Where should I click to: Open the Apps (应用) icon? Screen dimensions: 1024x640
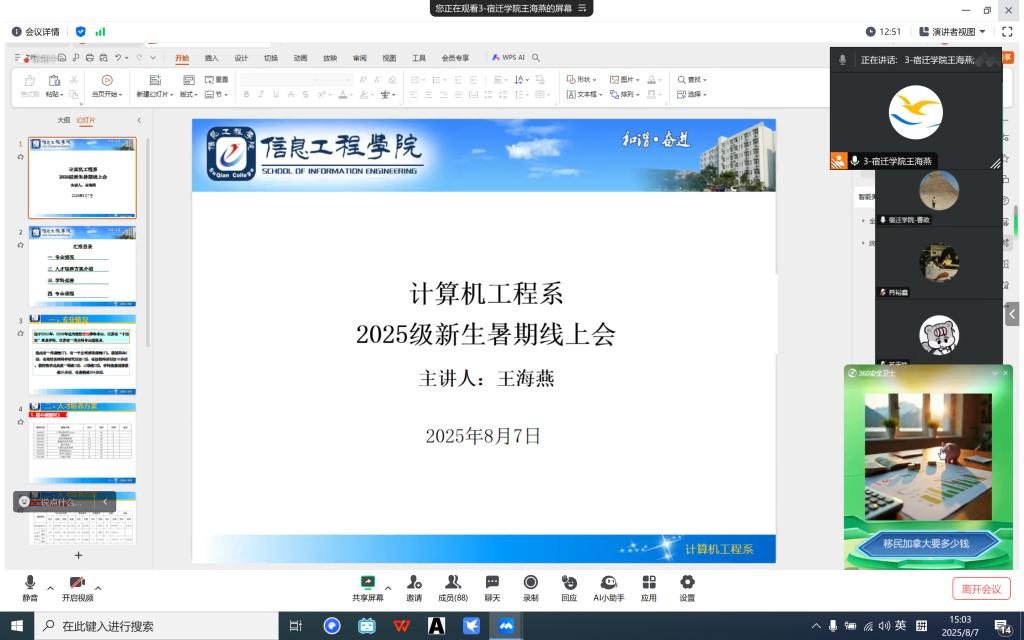[649, 587]
